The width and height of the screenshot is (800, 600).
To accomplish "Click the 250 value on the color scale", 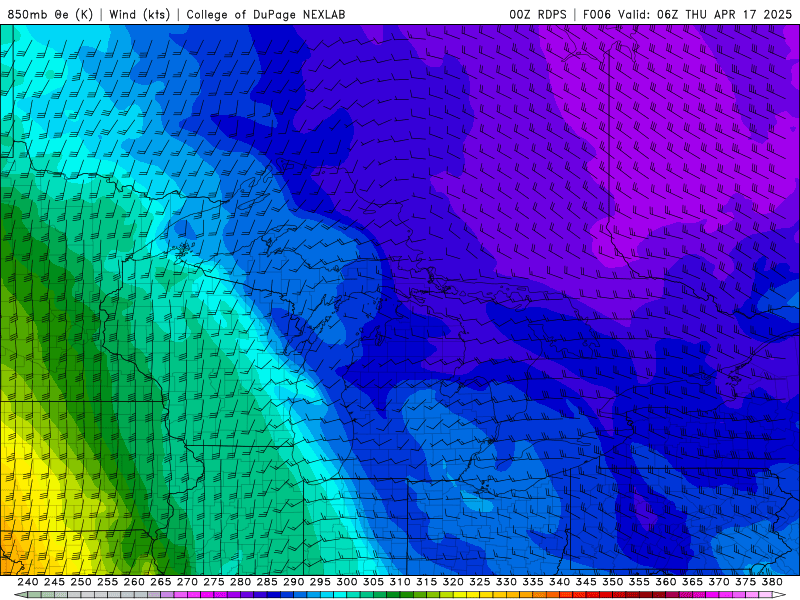I will (x=81, y=582).
